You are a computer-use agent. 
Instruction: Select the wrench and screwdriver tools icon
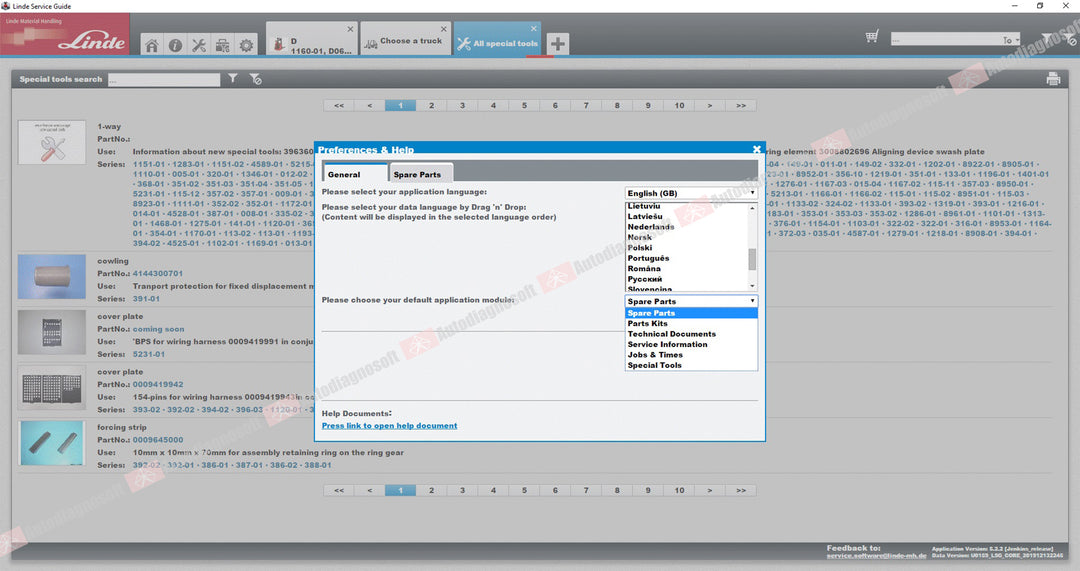[199, 45]
